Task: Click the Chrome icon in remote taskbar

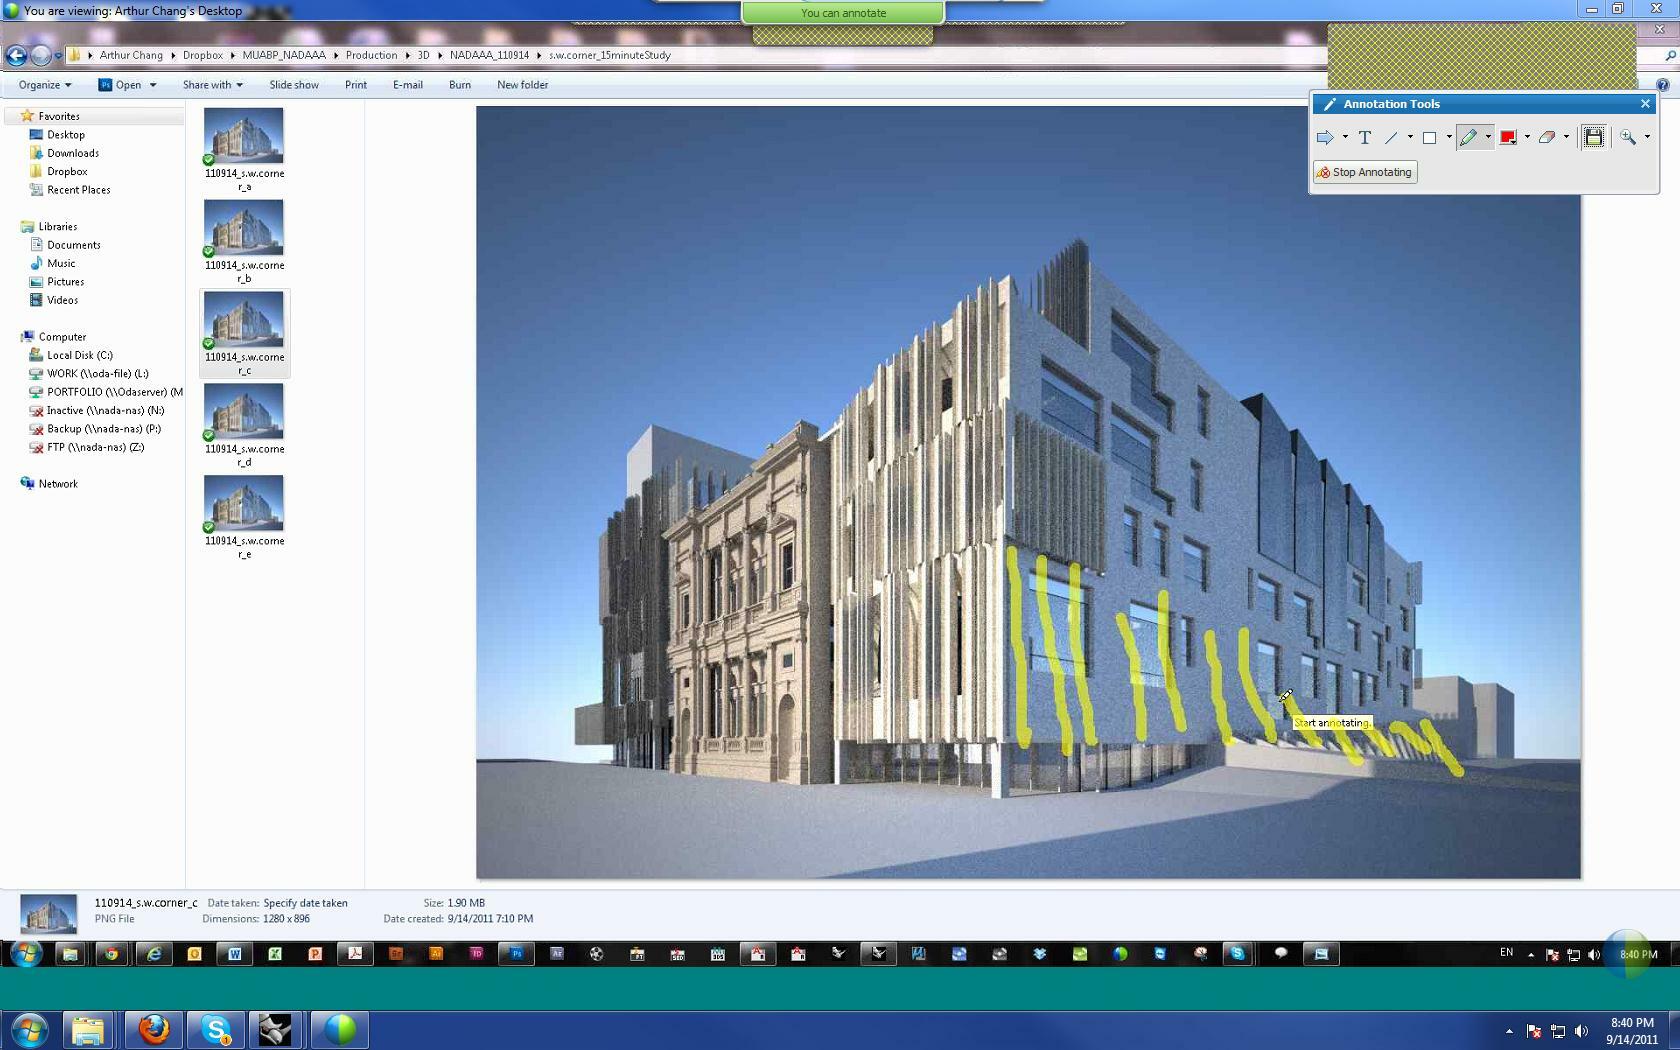Action: [111, 954]
